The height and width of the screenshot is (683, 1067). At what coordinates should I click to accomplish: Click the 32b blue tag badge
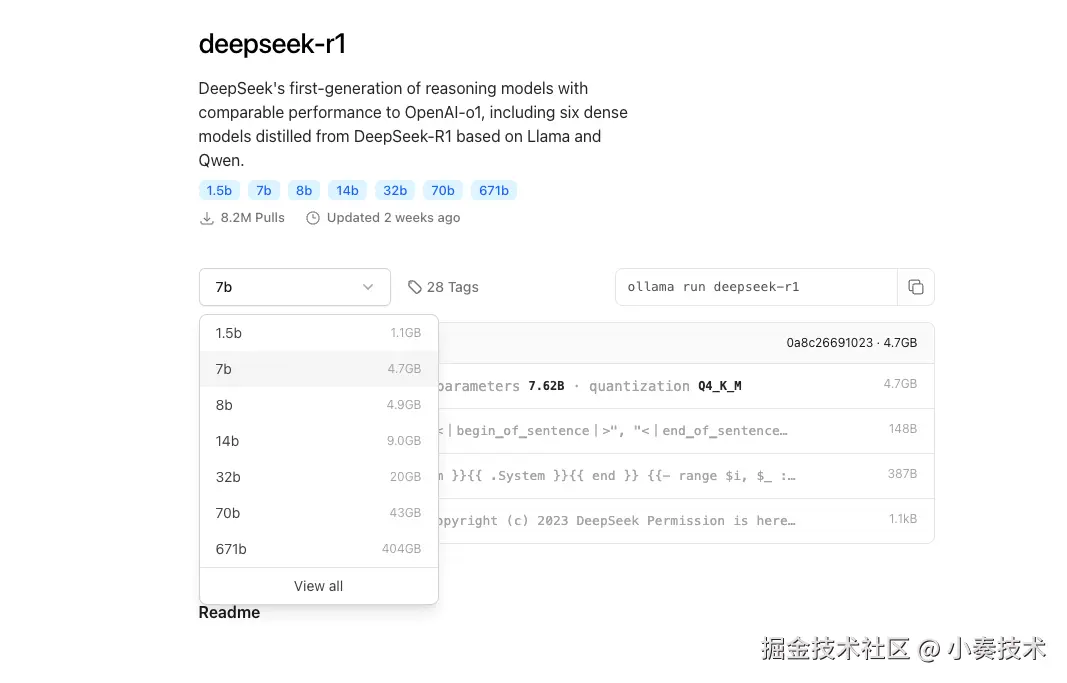click(x=395, y=190)
